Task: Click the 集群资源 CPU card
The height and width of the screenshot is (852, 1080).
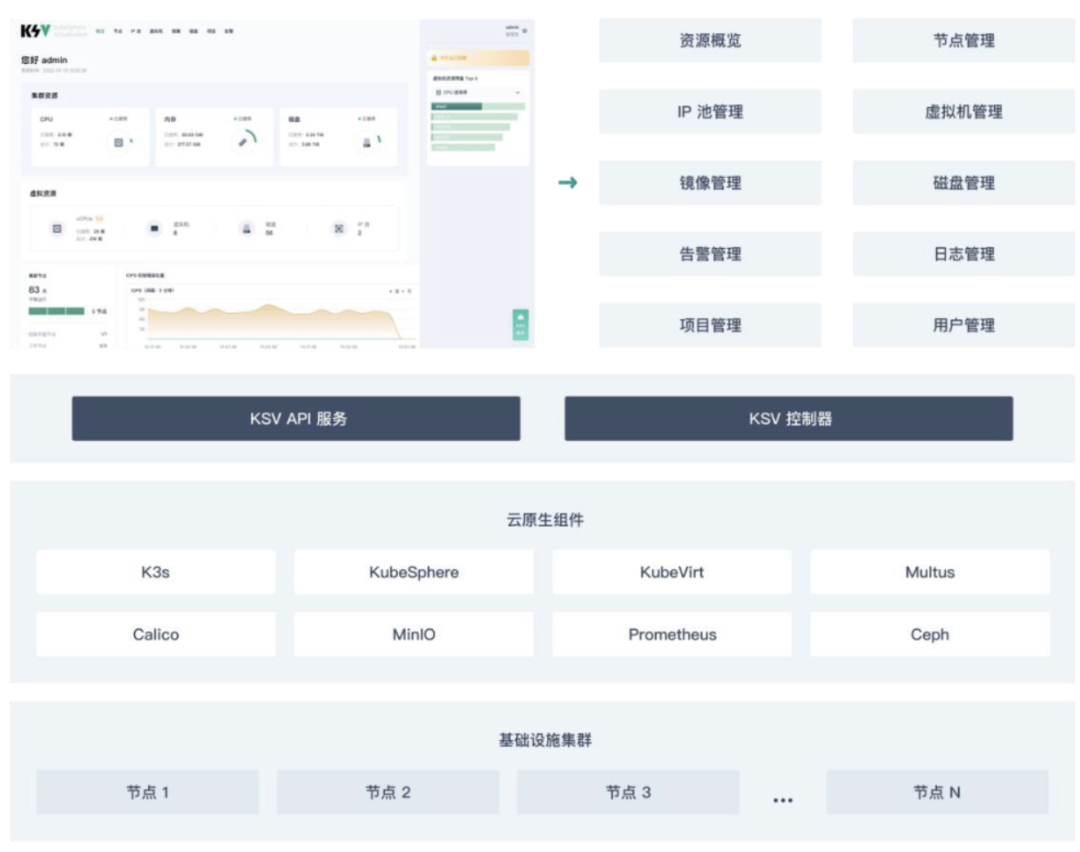Action: pos(90,136)
